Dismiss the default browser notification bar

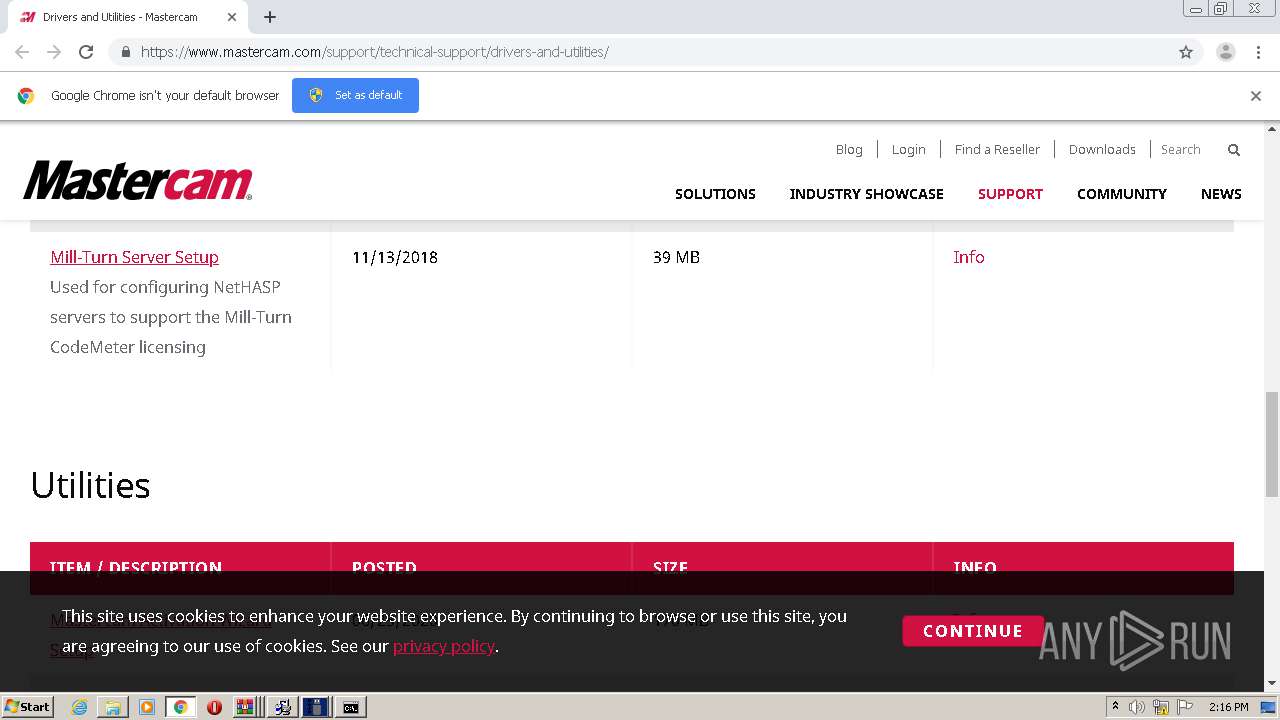[x=1255, y=96]
